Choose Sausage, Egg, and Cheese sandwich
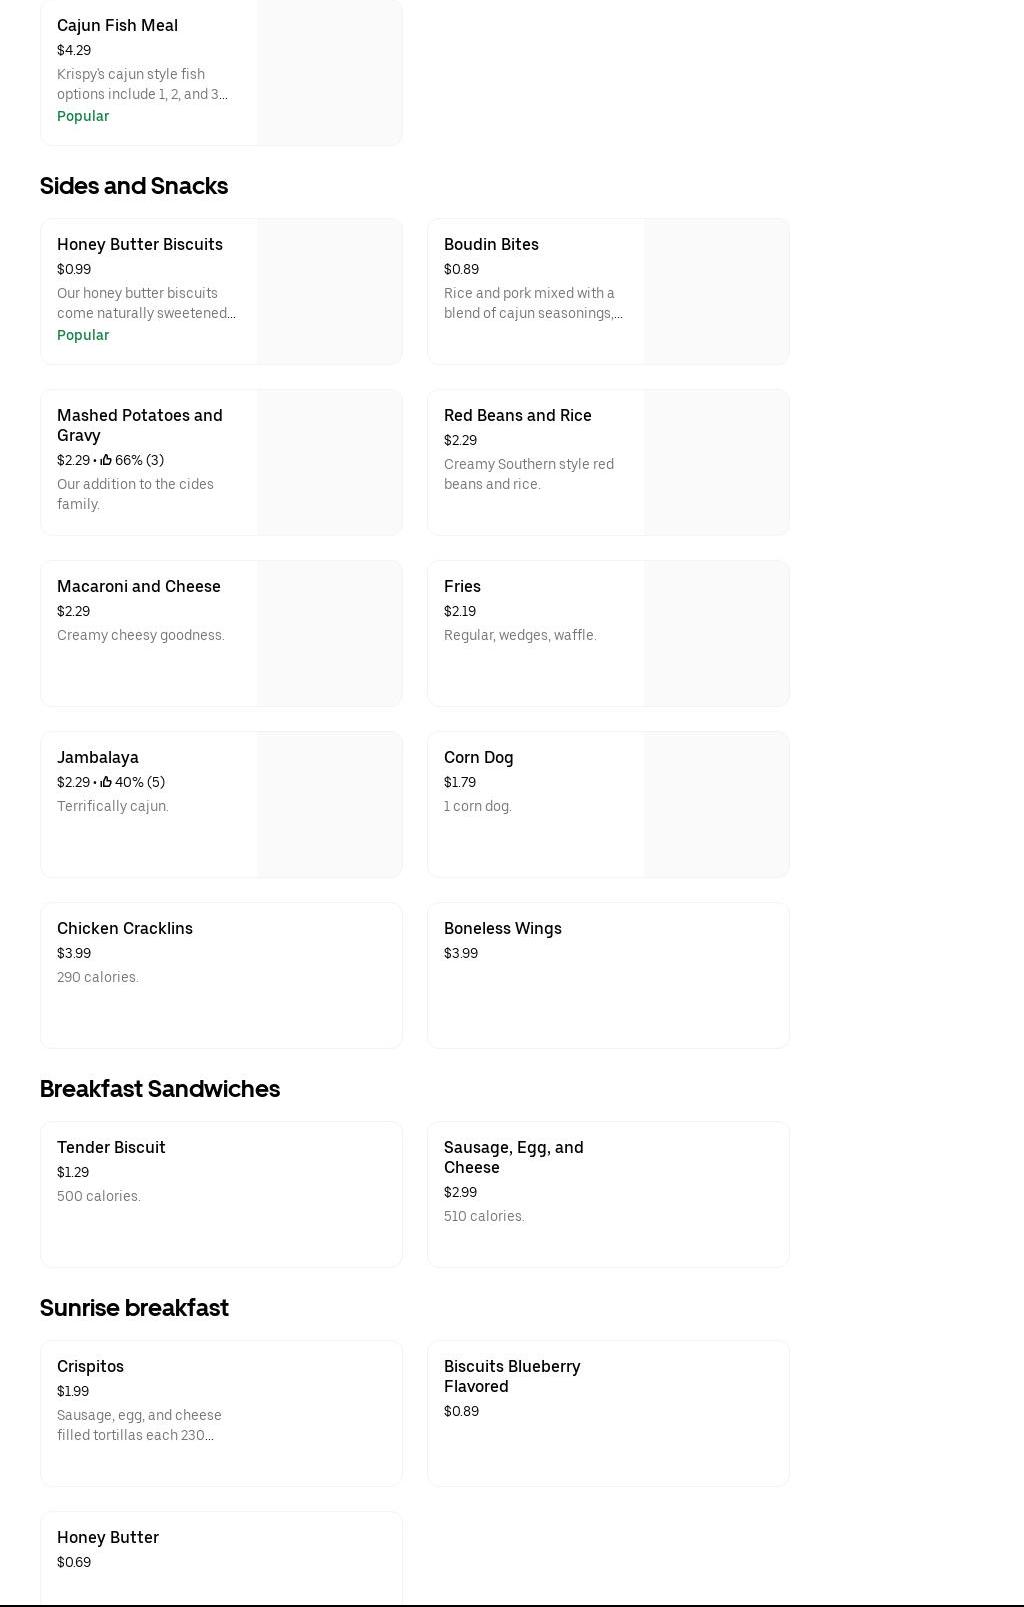 (513, 1157)
